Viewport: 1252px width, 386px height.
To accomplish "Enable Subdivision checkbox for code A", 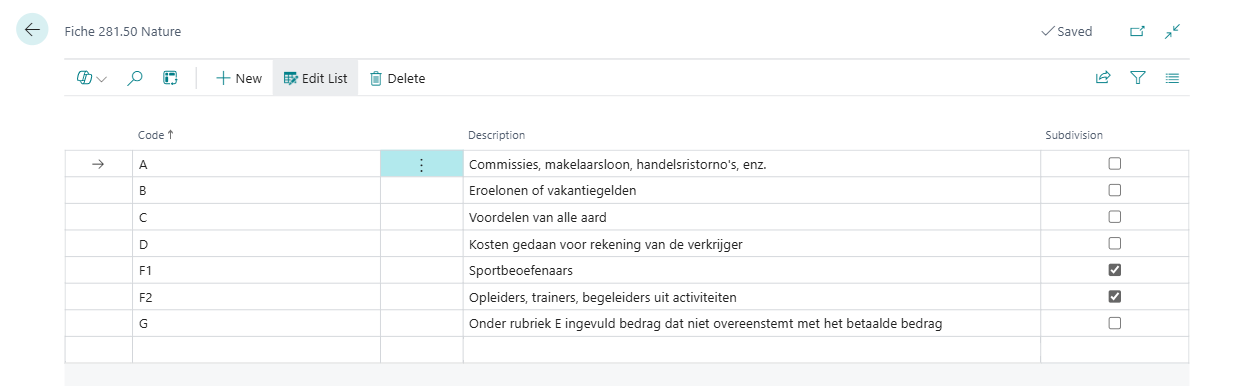I will (x=1115, y=164).
